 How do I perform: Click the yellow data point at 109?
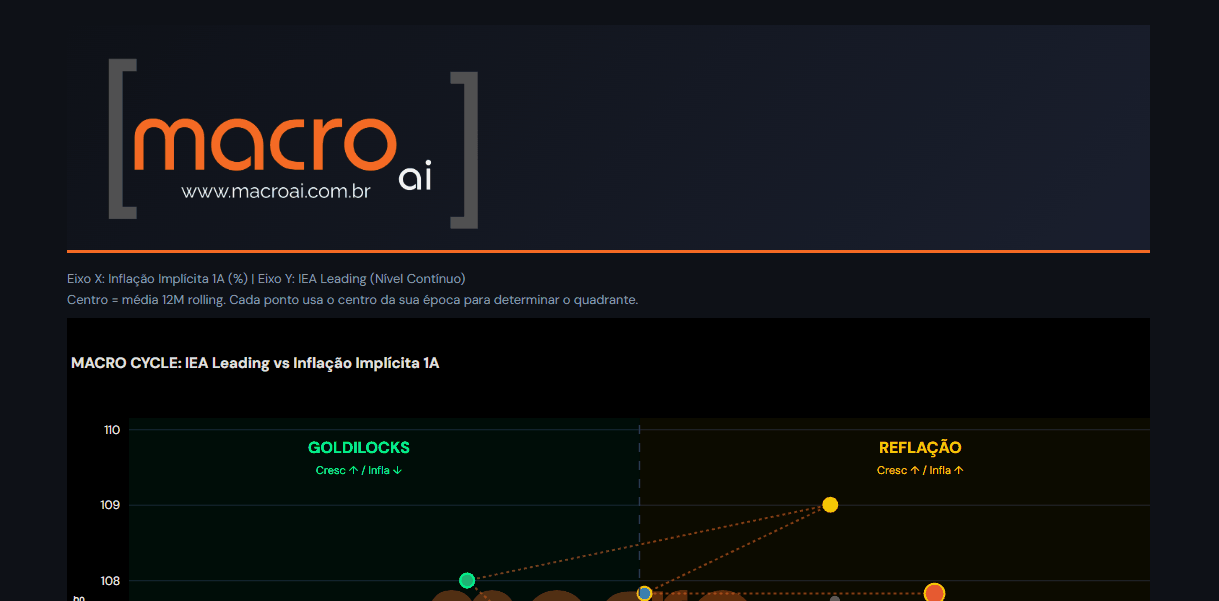click(x=830, y=505)
